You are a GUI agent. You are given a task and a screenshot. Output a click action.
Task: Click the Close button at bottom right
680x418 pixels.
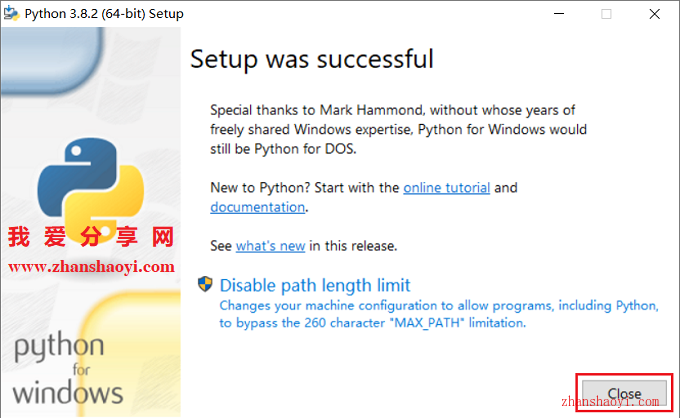click(624, 393)
